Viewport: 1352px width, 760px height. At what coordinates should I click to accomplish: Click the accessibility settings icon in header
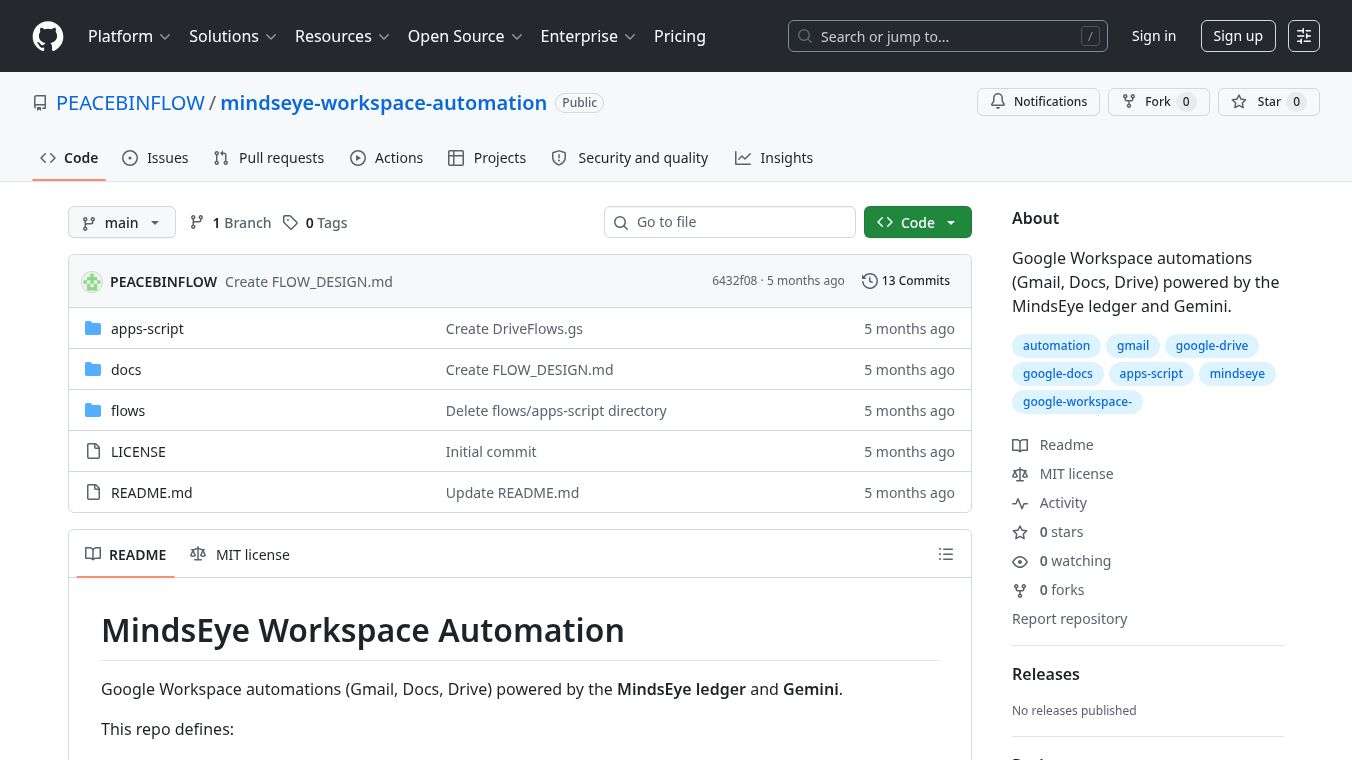point(1303,36)
